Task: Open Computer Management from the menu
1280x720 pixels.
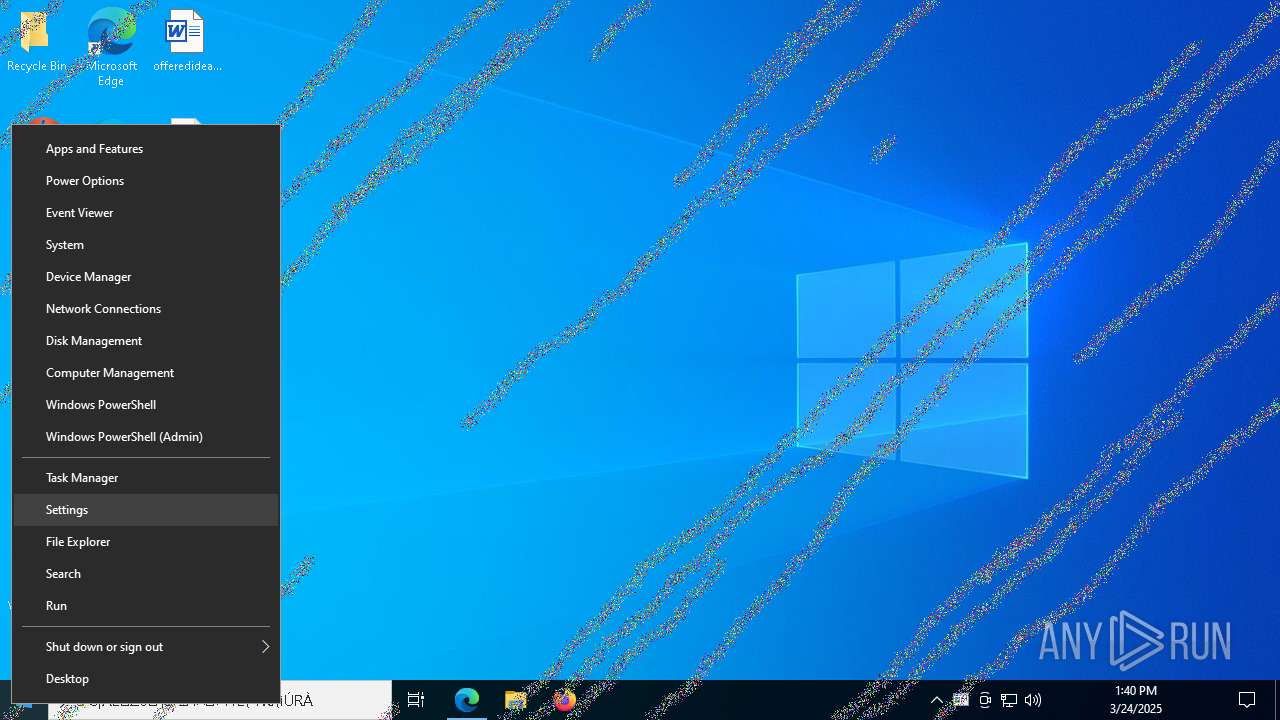Action: [x=146, y=373]
